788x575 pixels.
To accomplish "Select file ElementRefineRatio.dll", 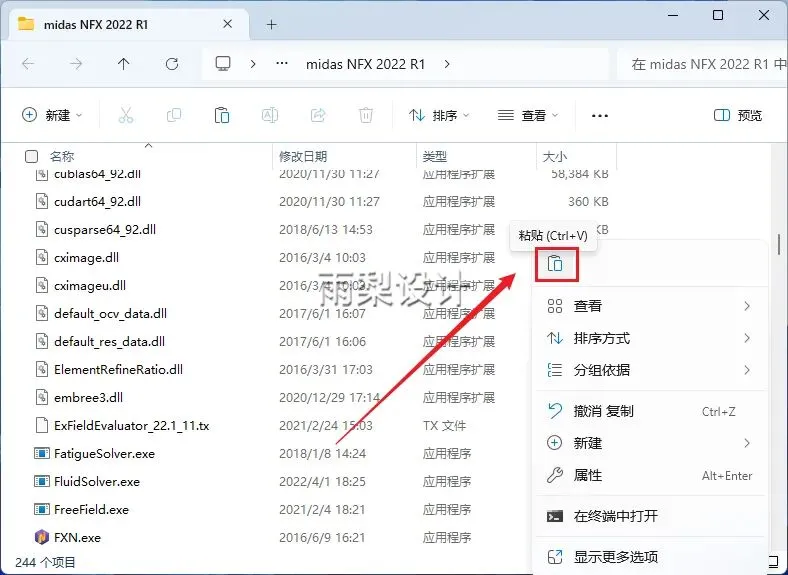I will 119,369.
